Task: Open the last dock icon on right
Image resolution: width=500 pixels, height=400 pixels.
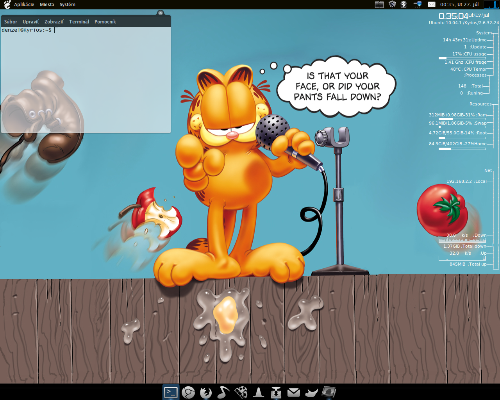Action: click(329, 392)
